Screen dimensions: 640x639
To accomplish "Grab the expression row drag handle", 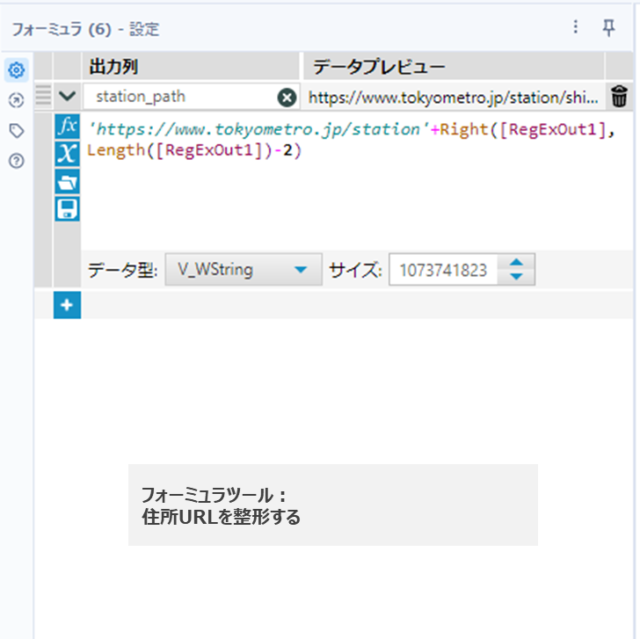I will point(43,97).
